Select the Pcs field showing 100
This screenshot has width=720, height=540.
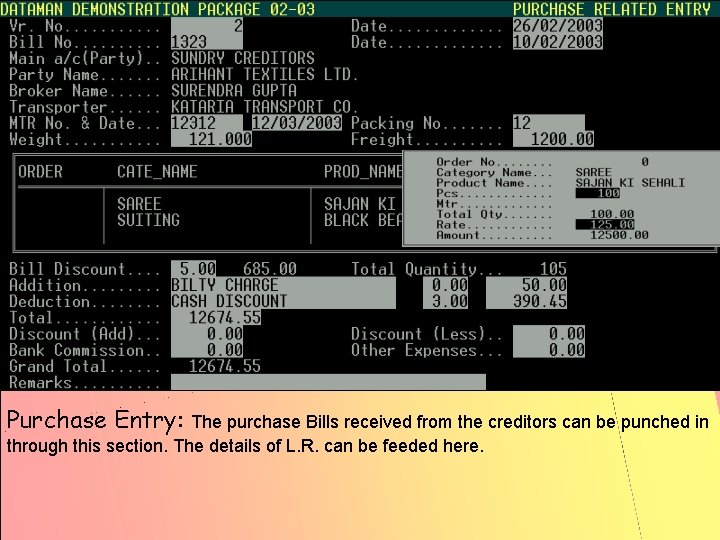(x=597, y=193)
